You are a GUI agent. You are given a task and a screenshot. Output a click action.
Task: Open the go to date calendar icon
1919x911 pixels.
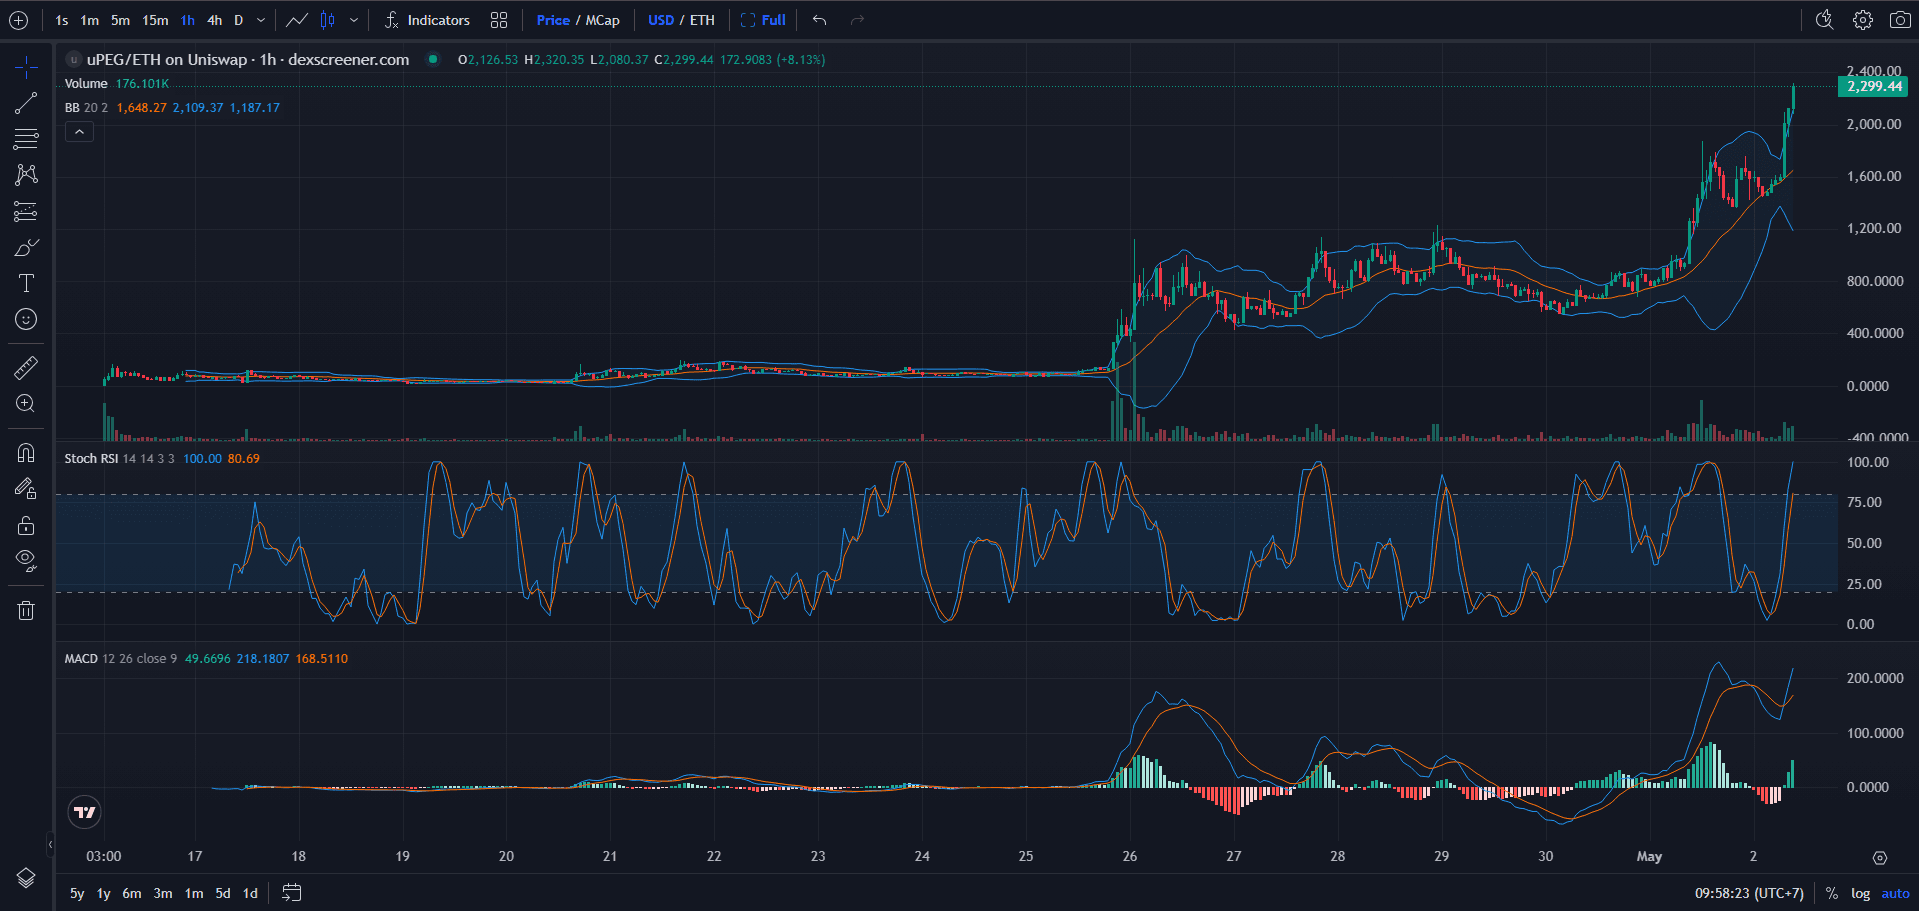291,893
